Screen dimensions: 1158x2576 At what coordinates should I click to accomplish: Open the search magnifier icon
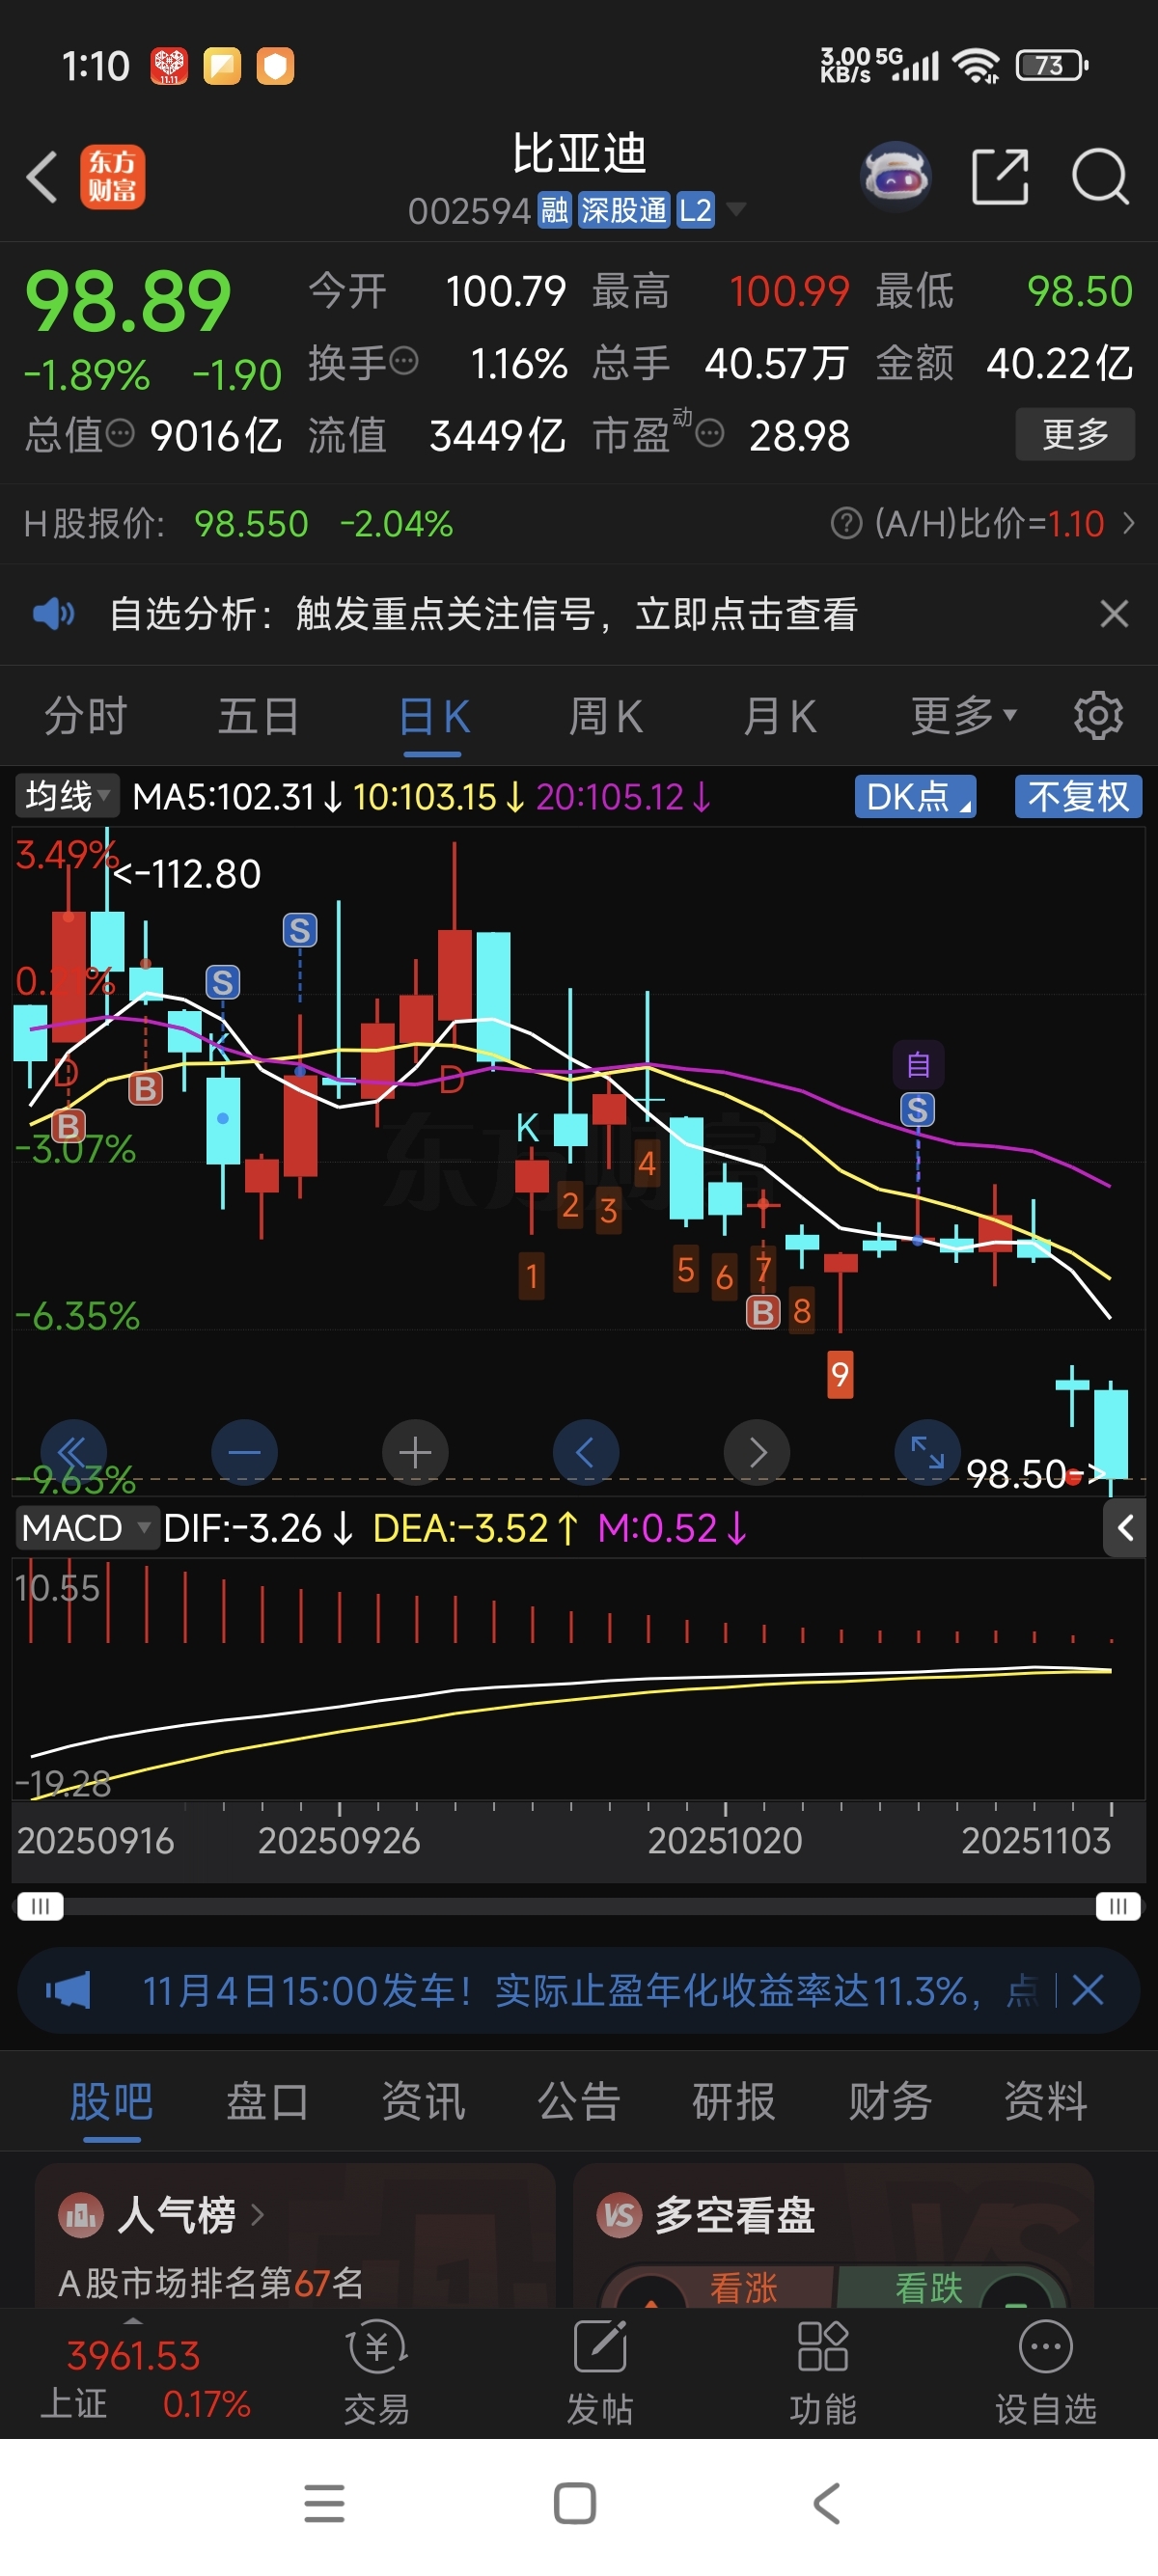[x=1100, y=177]
